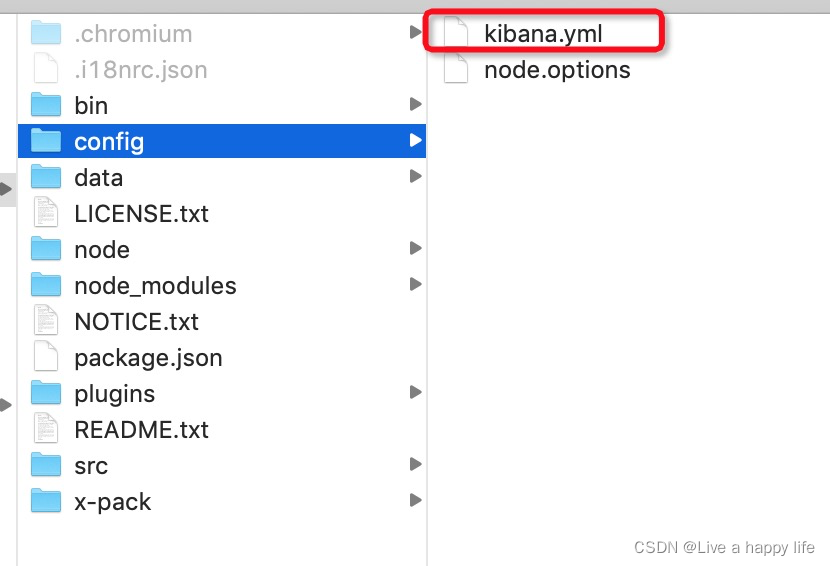Select the node.options file name
The height and width of the screenshot is (566, 830).
[557, 70]
